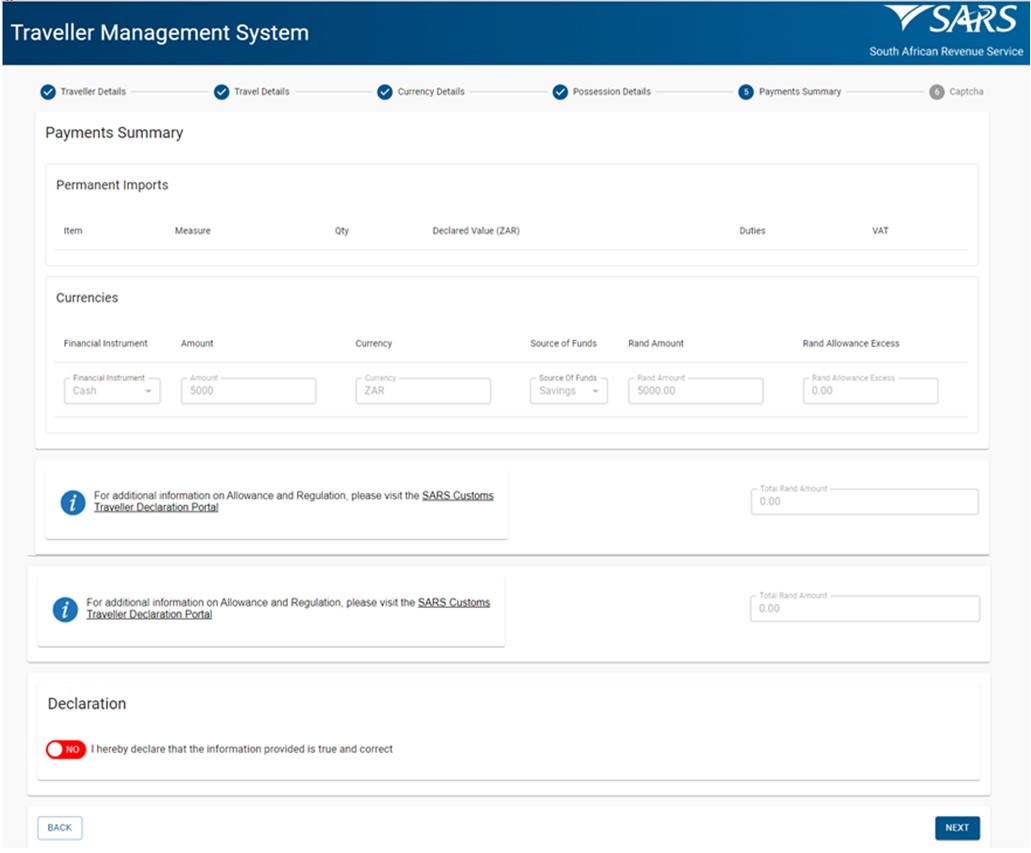
Task: Click the info icon beside lower Total Rand Amount
Action: pyautogui.click(x=65, y=610)
